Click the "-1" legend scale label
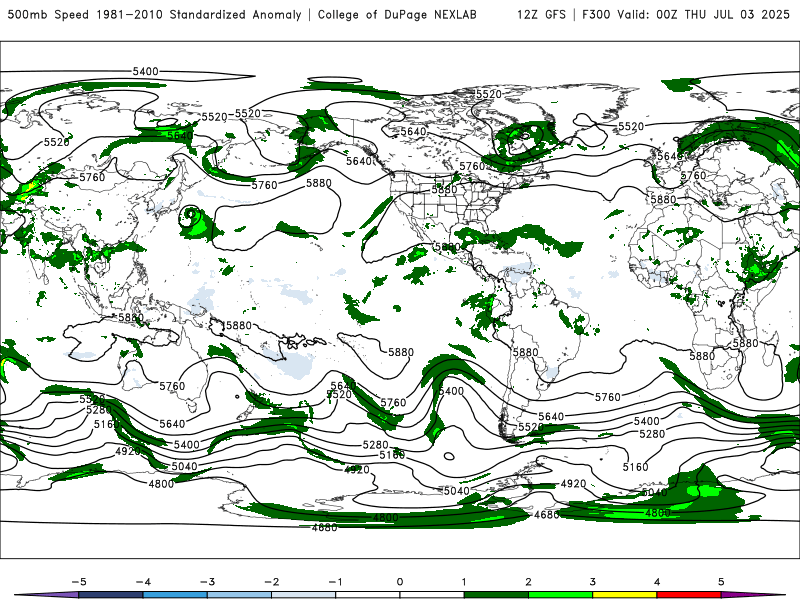Screen dimensions: 800x600 (336, 582)
